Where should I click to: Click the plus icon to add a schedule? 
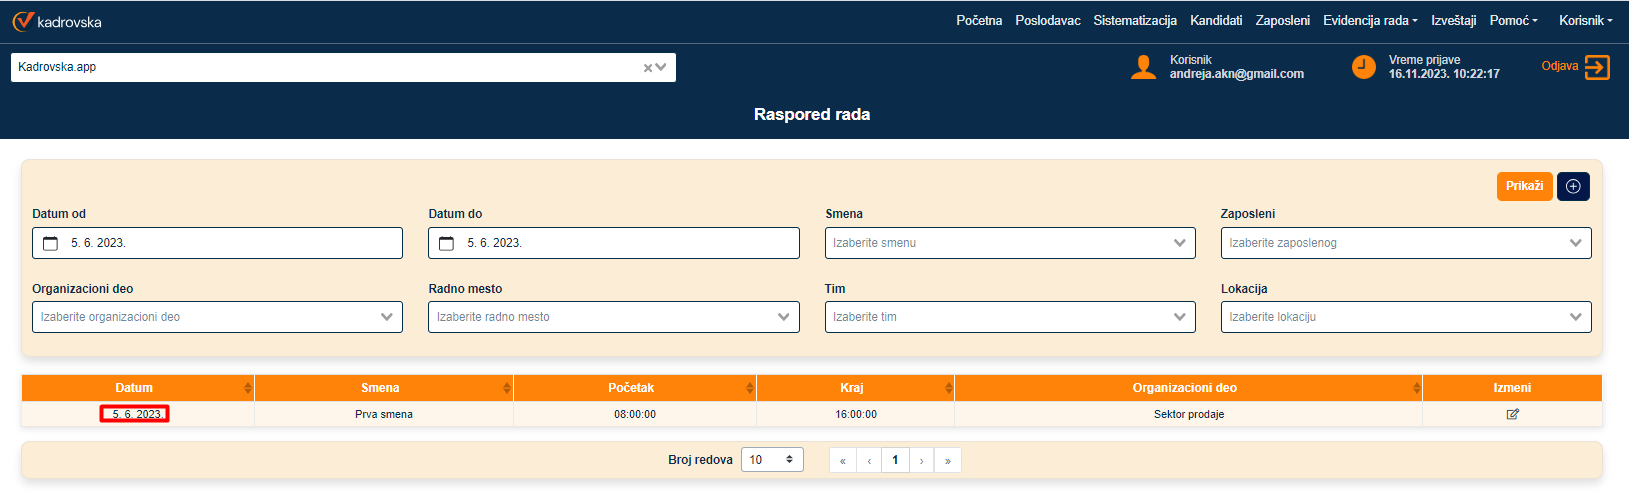tap(1573, 186)
